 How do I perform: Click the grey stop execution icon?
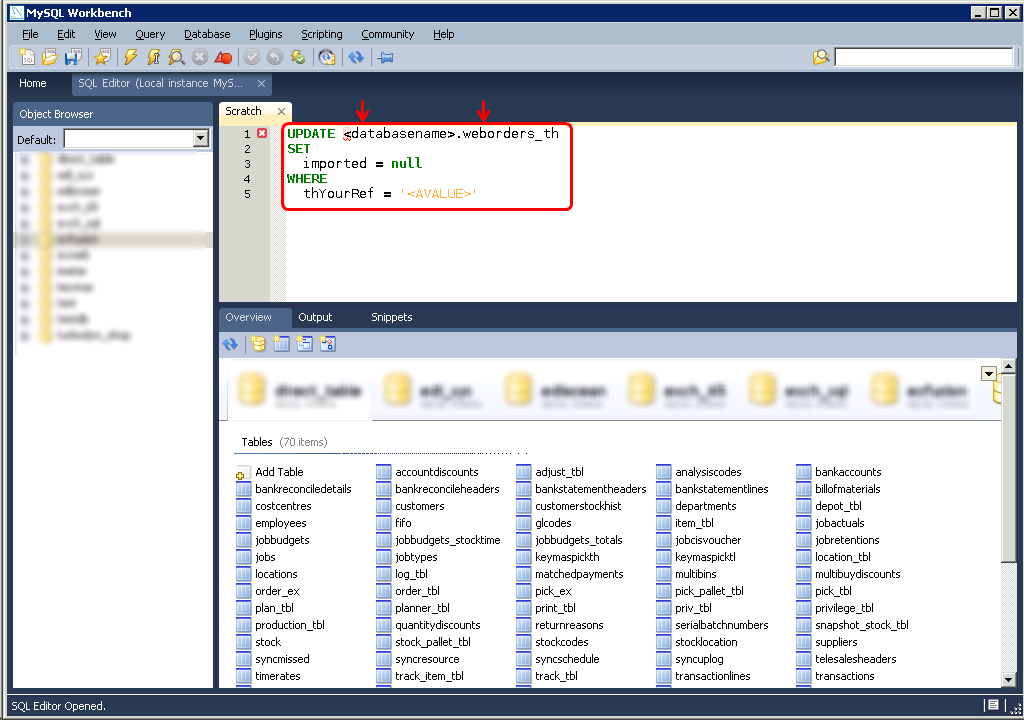200,57
